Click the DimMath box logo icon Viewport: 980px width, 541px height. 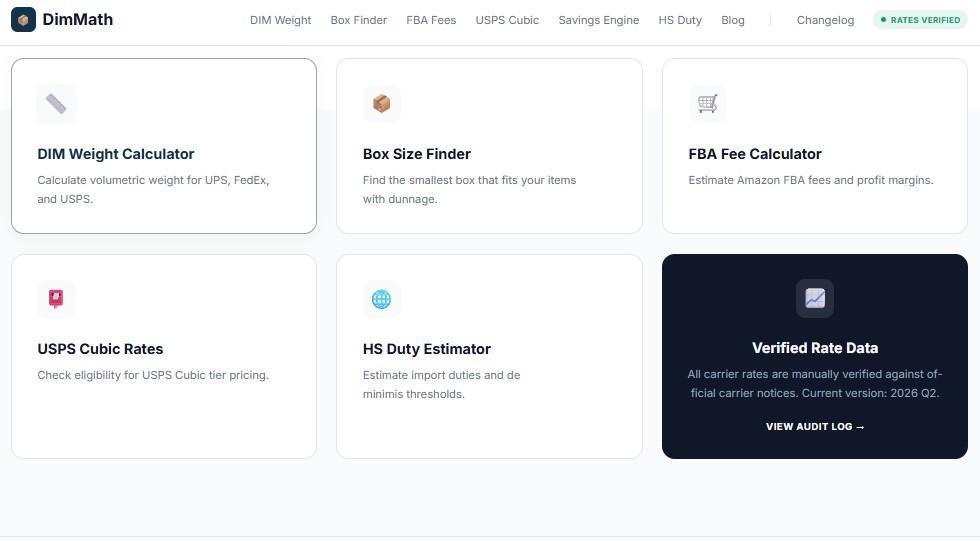[23, 19]
